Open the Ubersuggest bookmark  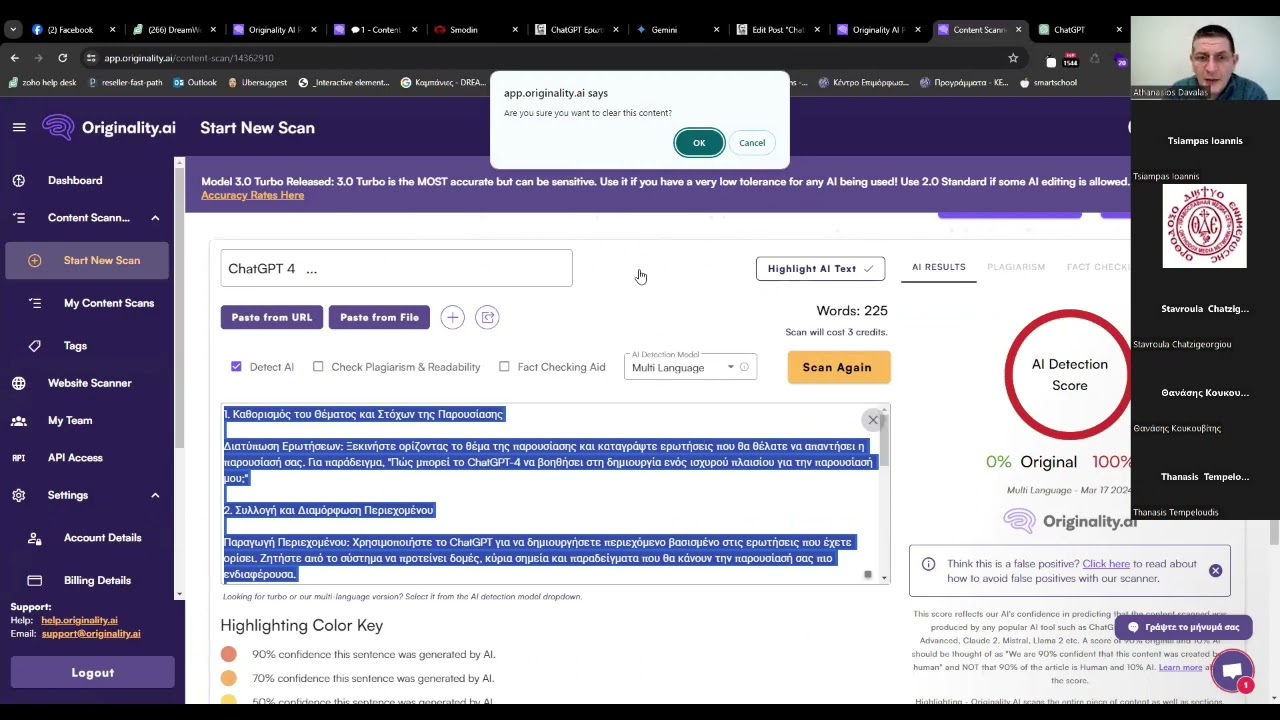pos(257,83)
